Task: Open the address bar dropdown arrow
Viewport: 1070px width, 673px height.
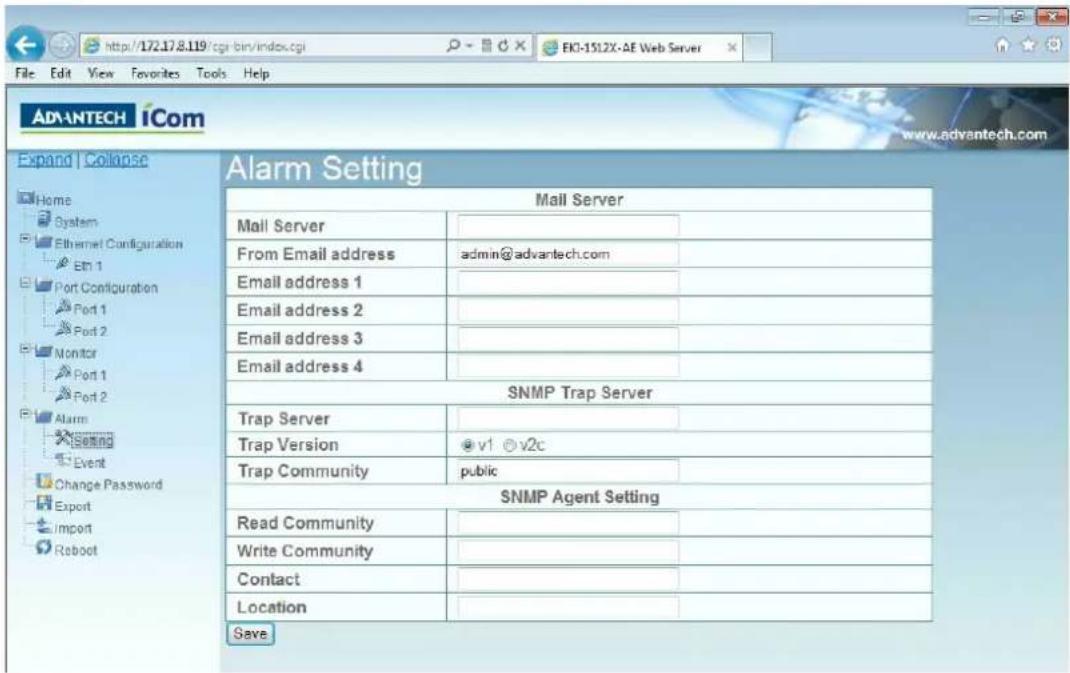Action: pyautogui.click(x=469, y=46)
